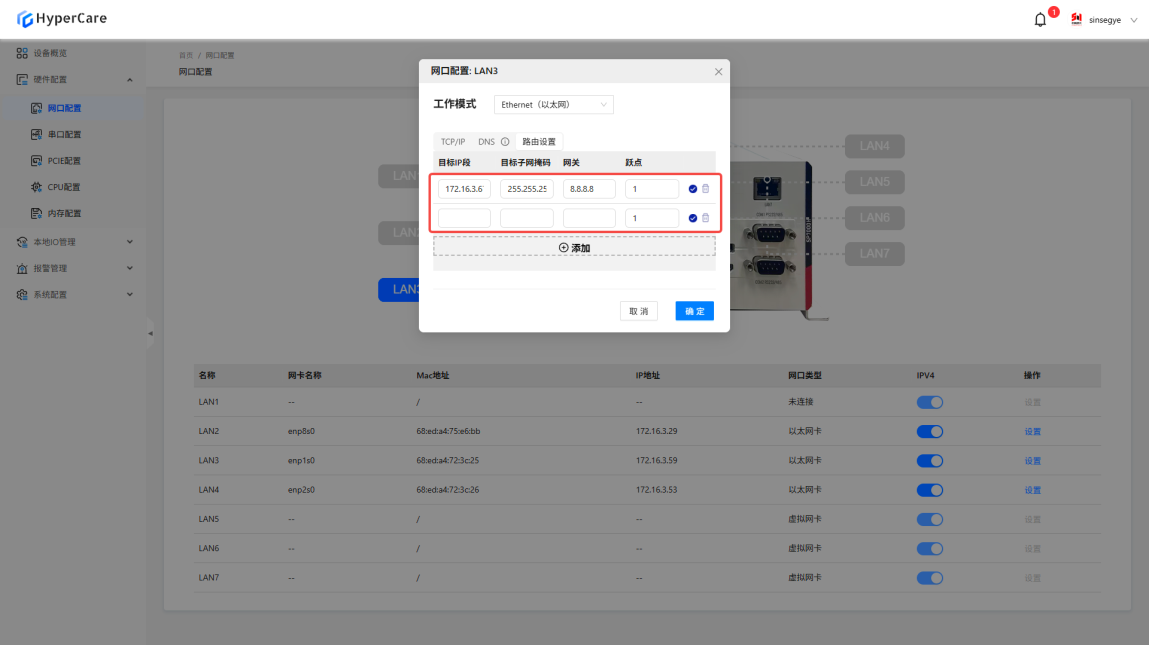Click the trash icon on the empty route row
Viewport: 1149px width, 645px height.
pos(705,218)
